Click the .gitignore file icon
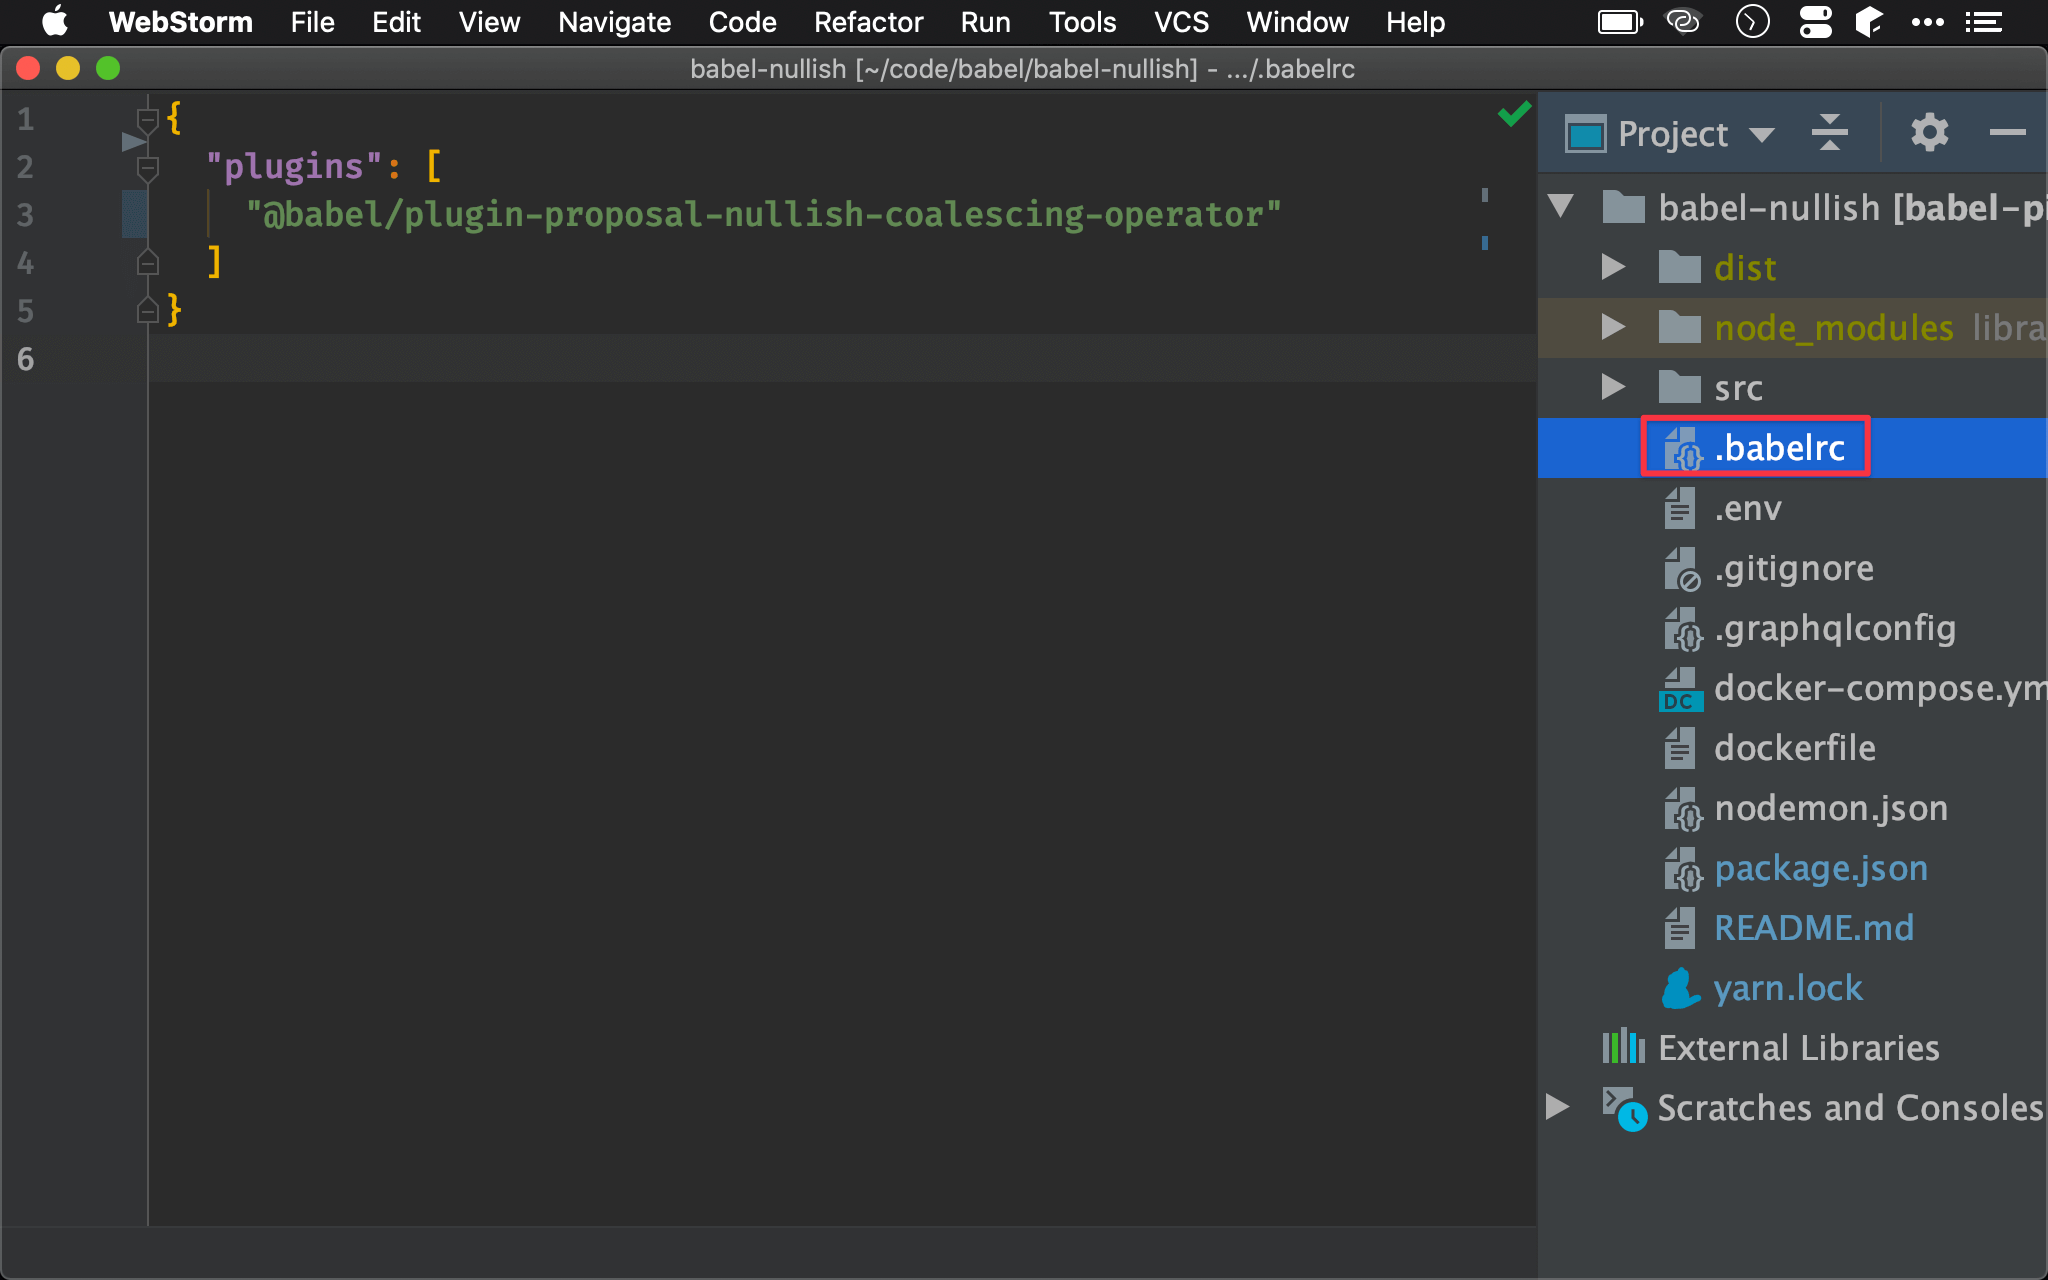The image size is (2048, 1280). click(x=1682, y=569)
